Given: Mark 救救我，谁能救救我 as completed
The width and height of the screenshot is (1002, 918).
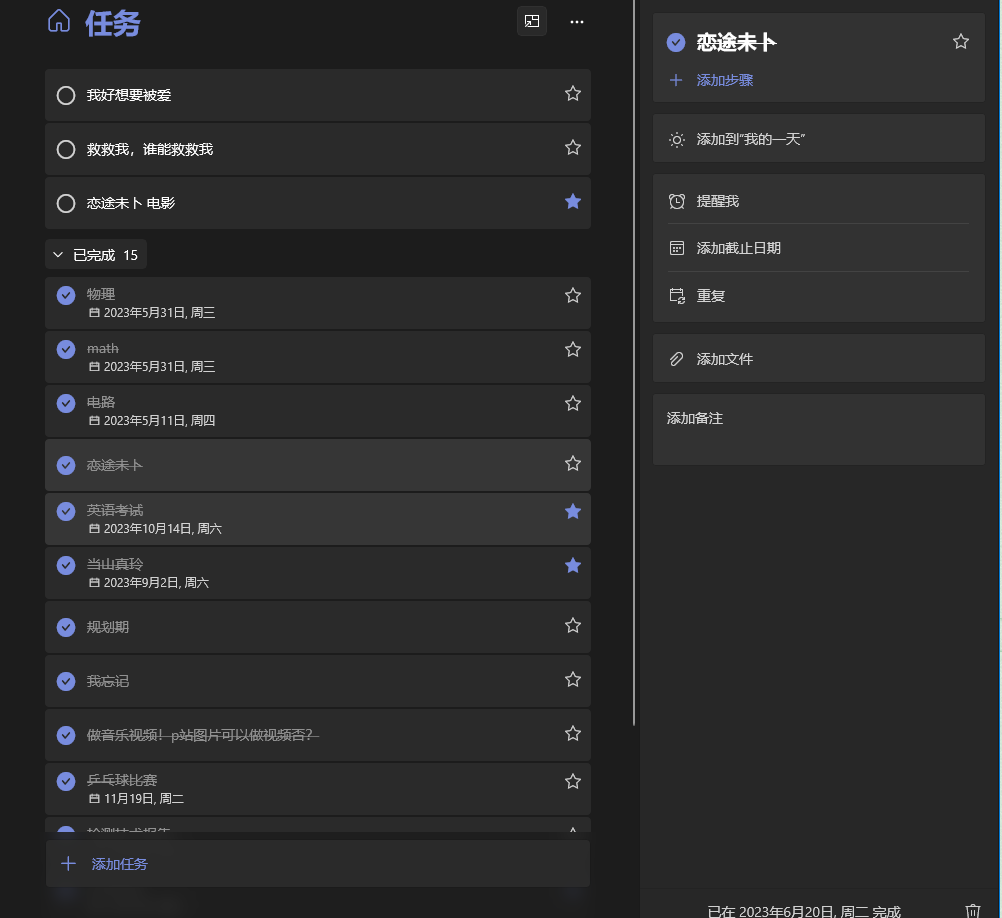Looking at the screenshot, I should point(66,150).
